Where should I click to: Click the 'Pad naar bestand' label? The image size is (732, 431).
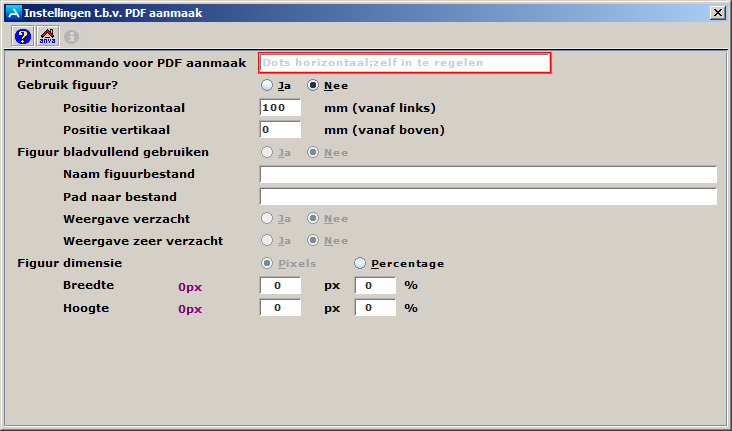click(x=120, y=197)
